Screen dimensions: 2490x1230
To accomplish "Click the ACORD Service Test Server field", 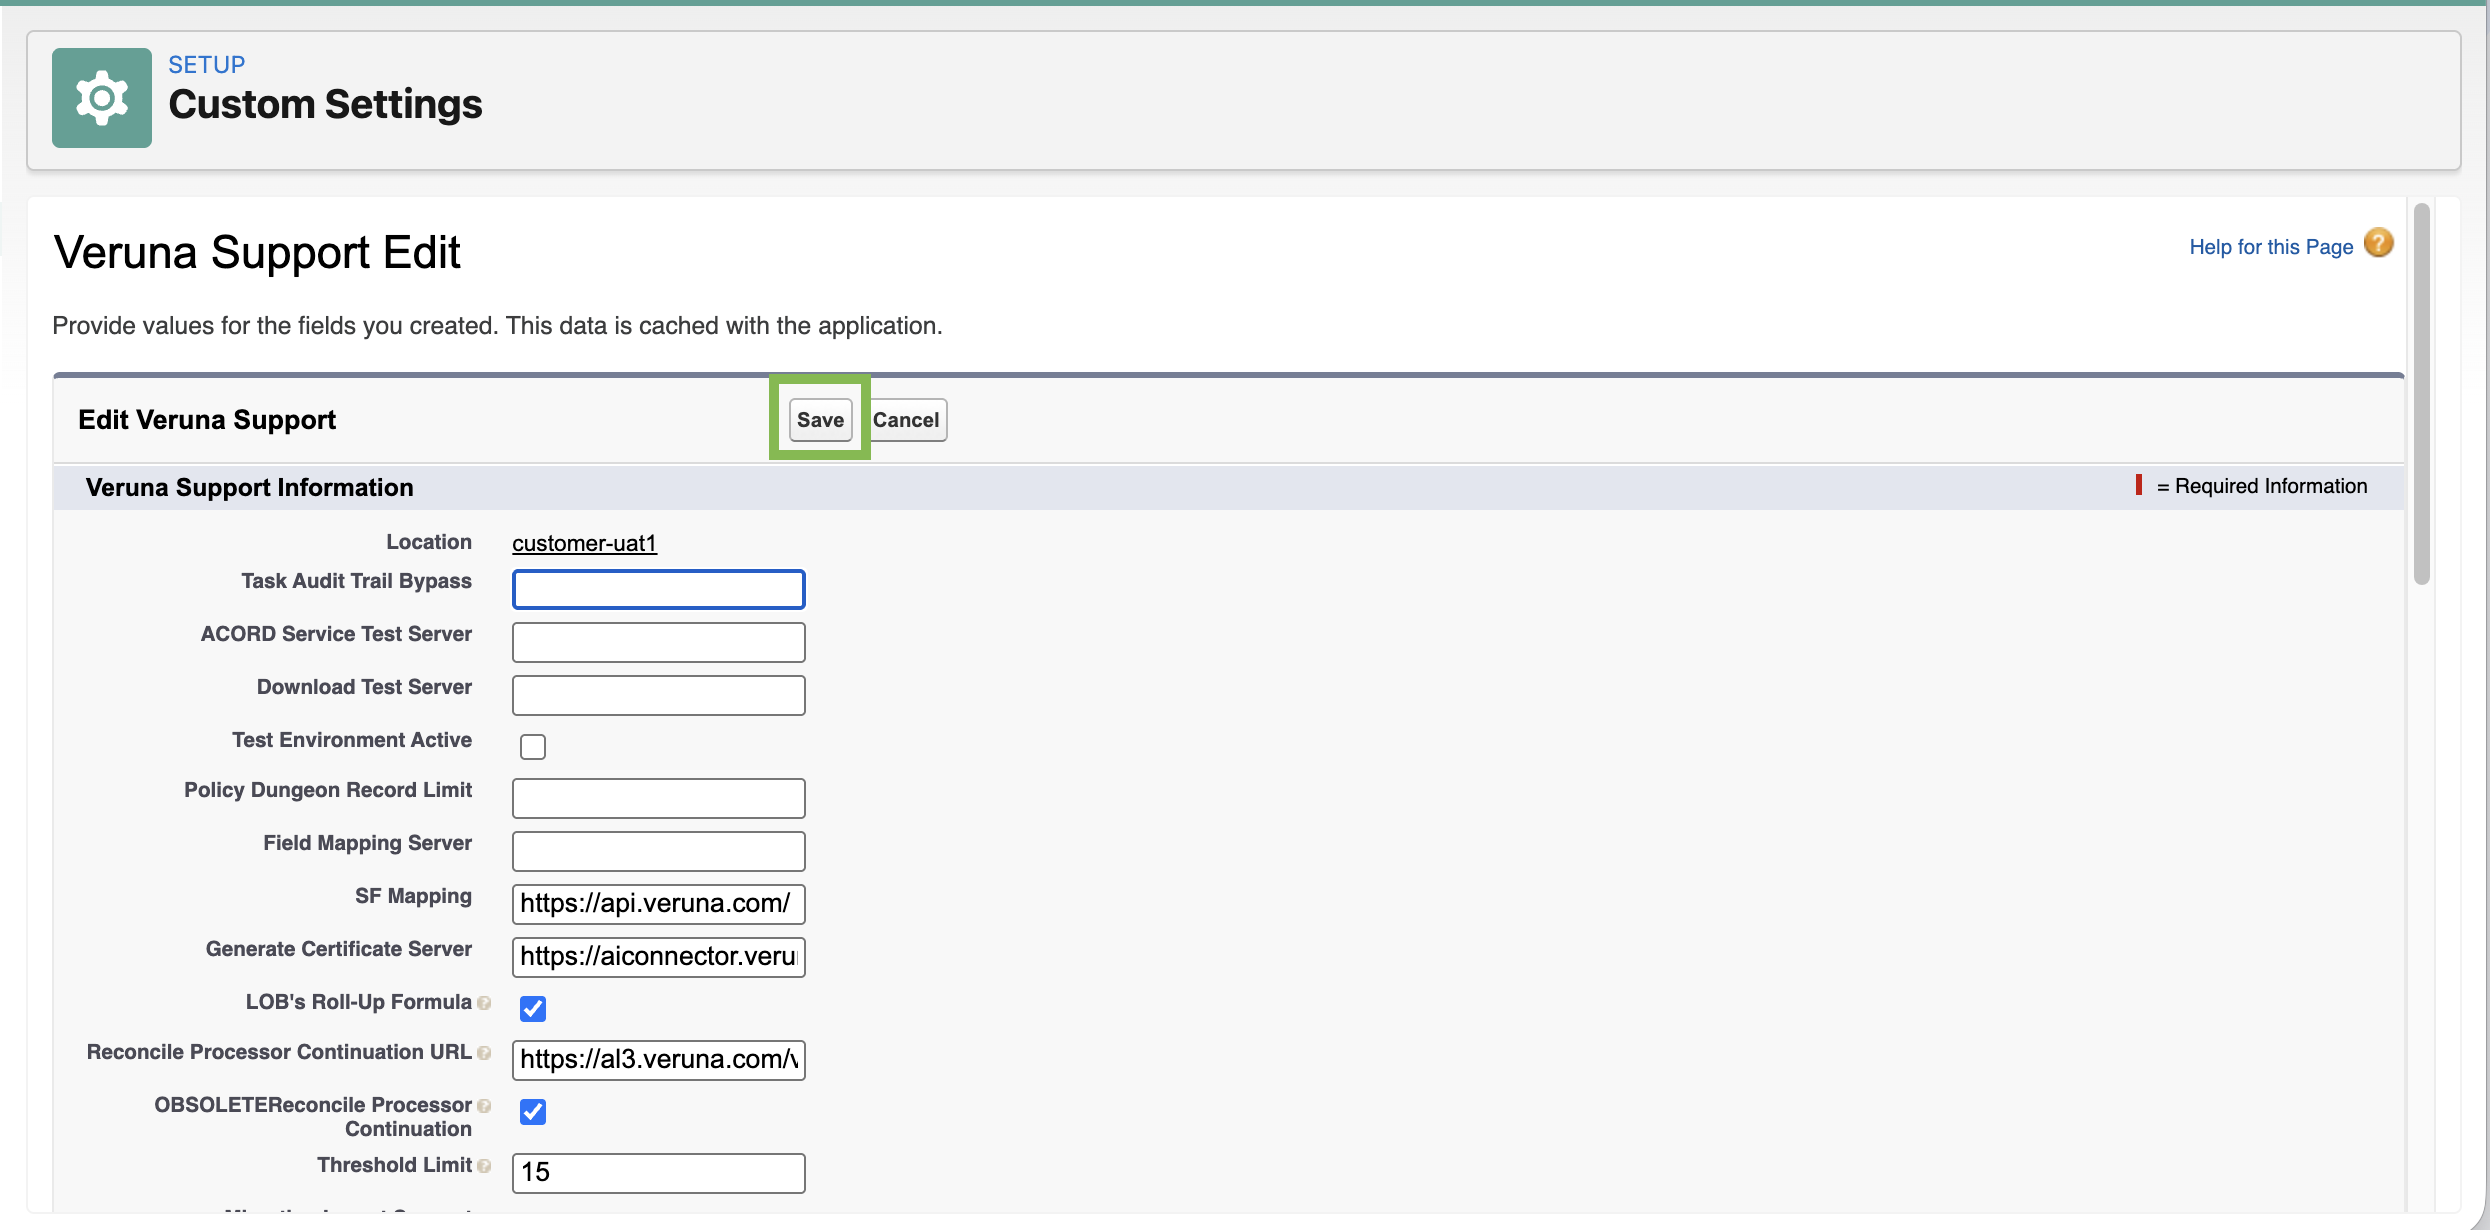I will point(659,642).
